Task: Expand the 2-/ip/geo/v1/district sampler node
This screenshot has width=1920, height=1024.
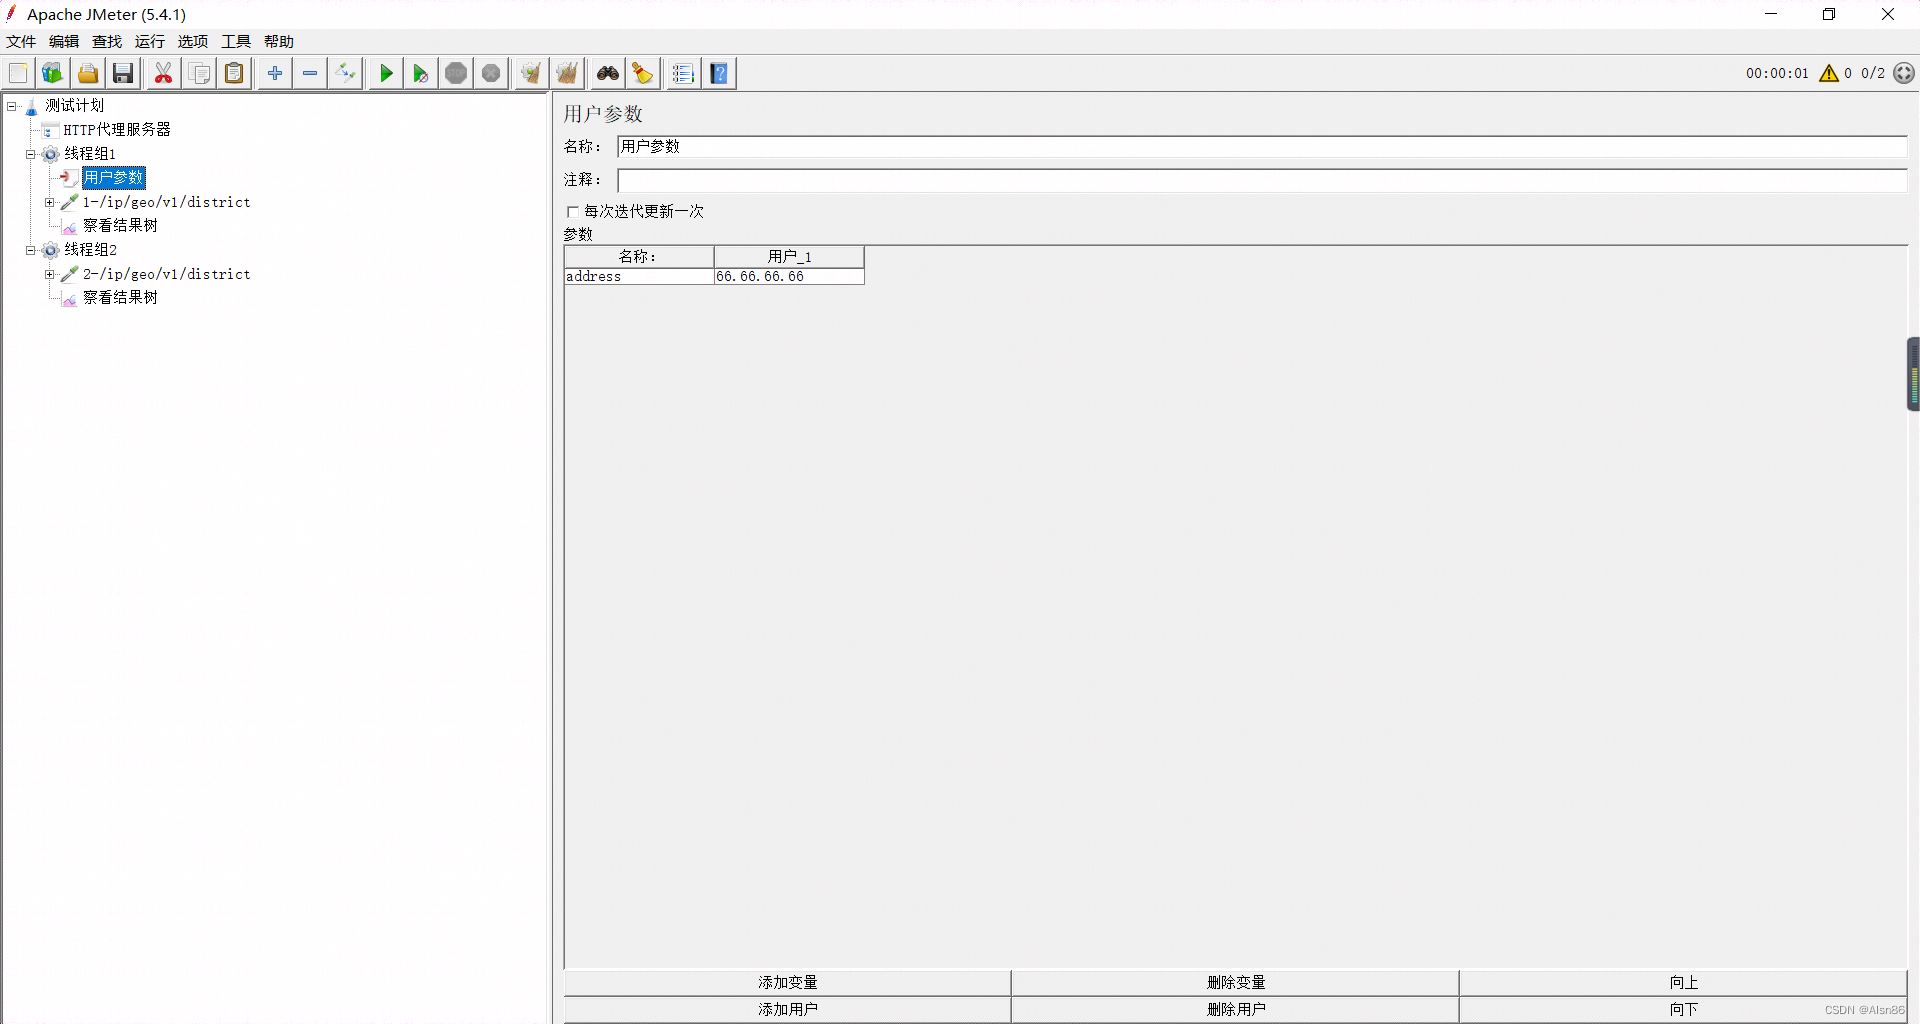Action: 49,274
